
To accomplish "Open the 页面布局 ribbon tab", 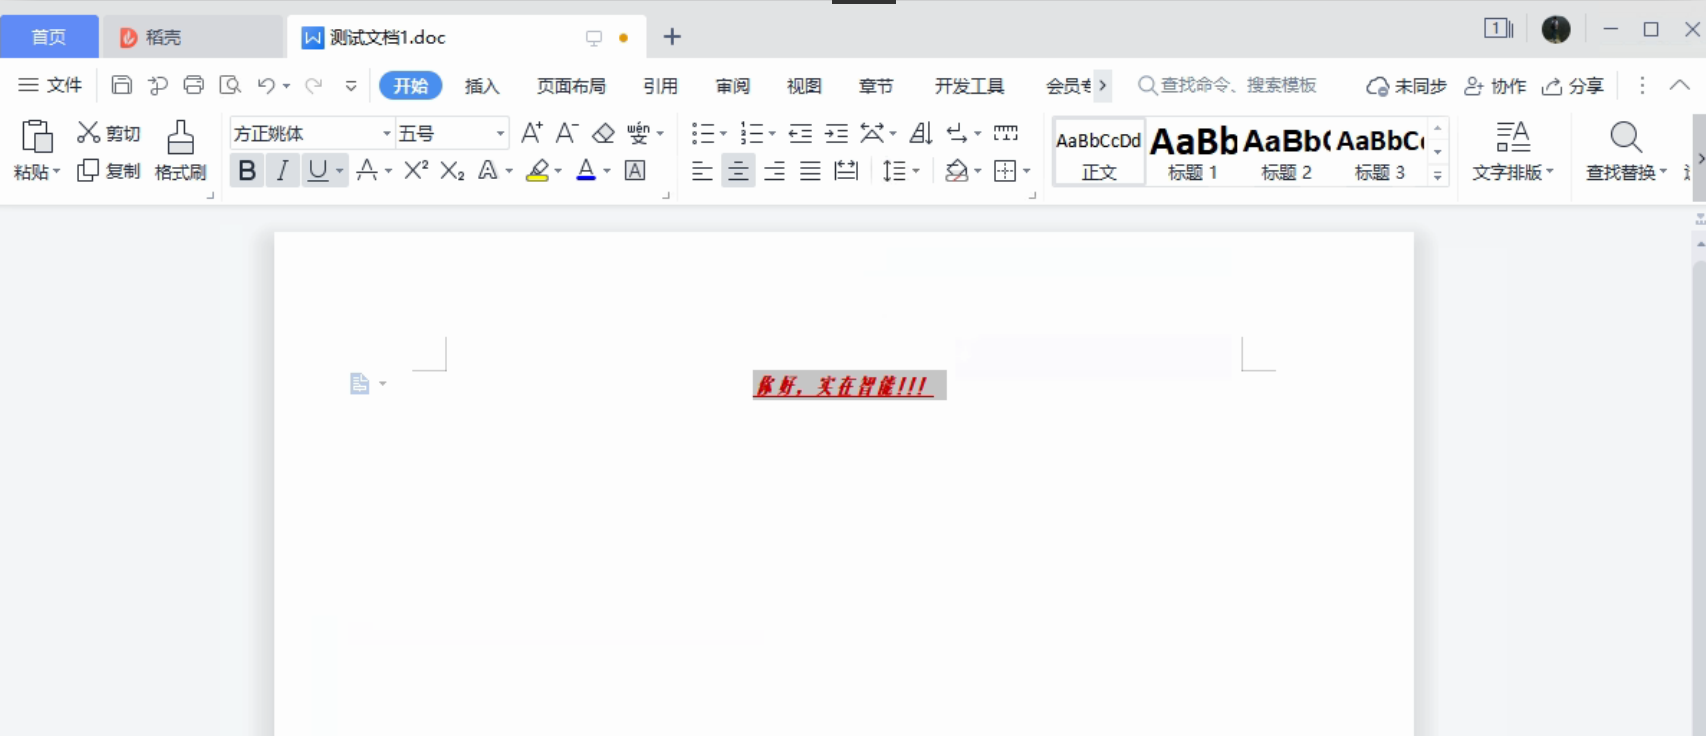I will [571, 86].
